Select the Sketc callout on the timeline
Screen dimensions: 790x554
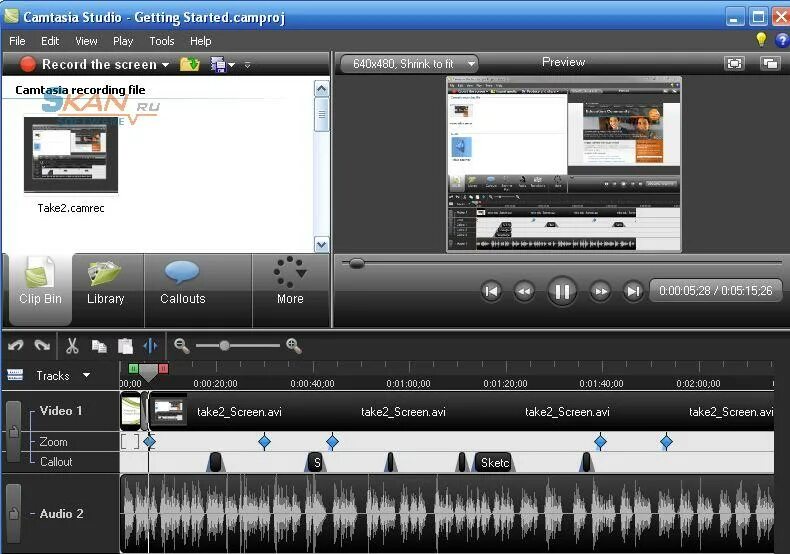click(494, 462)
